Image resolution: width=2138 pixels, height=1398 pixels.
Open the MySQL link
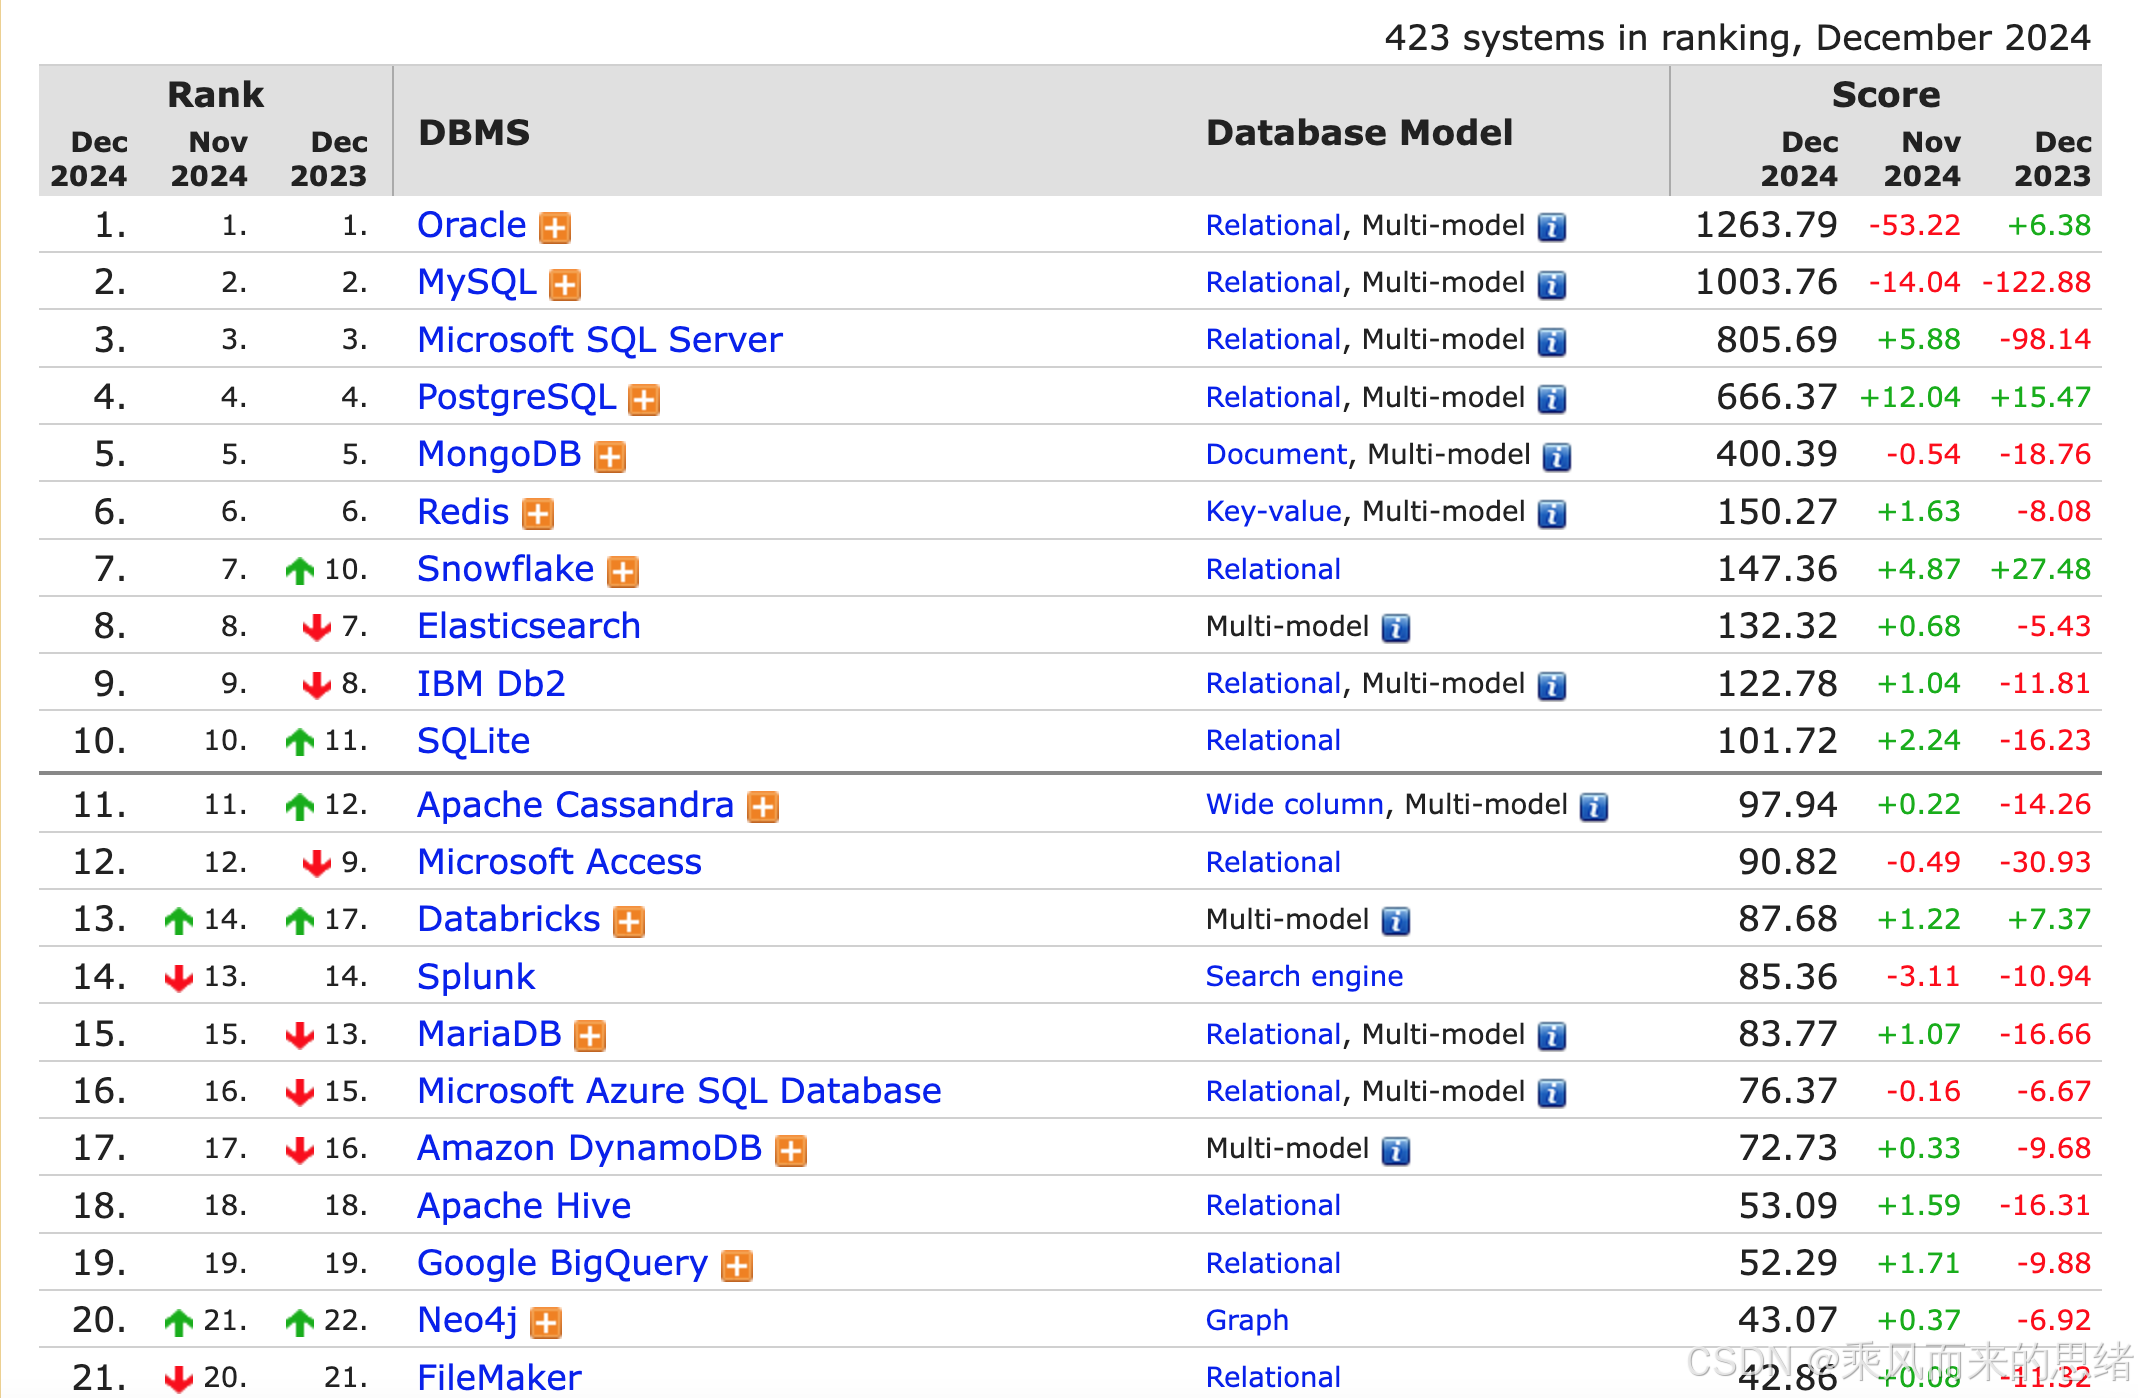click(x=477, y=282)
